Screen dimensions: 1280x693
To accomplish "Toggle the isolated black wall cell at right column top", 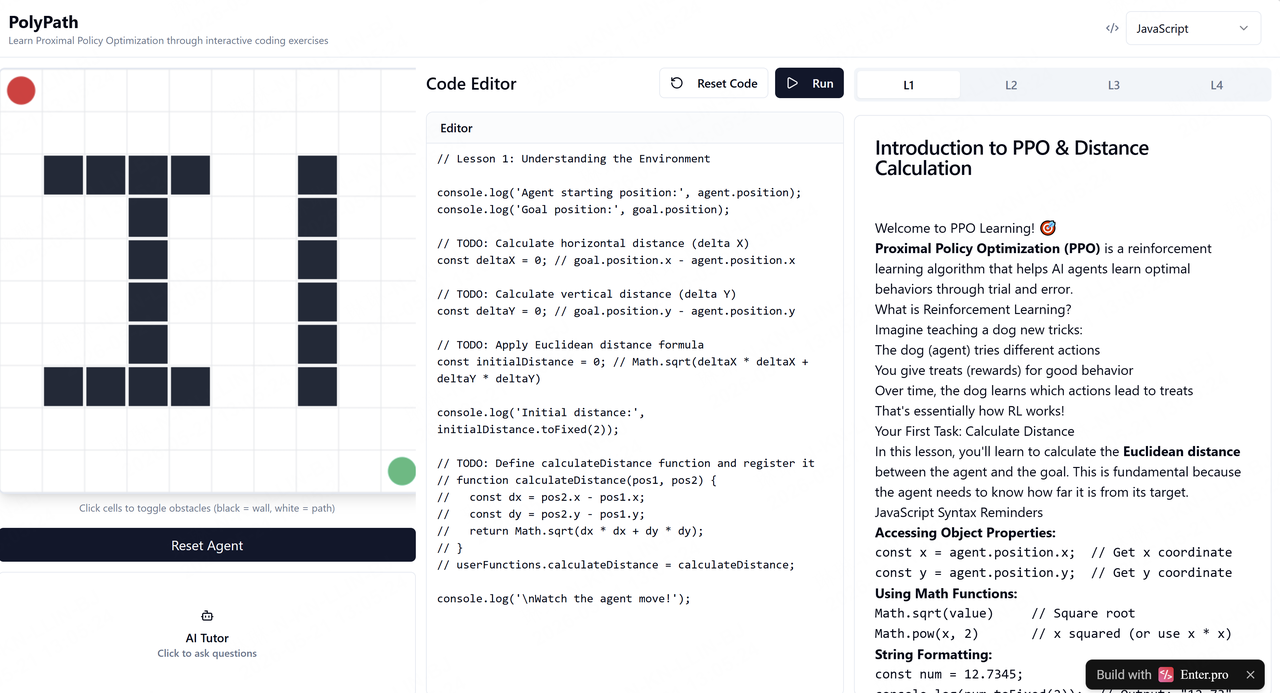I will point(317,175).
